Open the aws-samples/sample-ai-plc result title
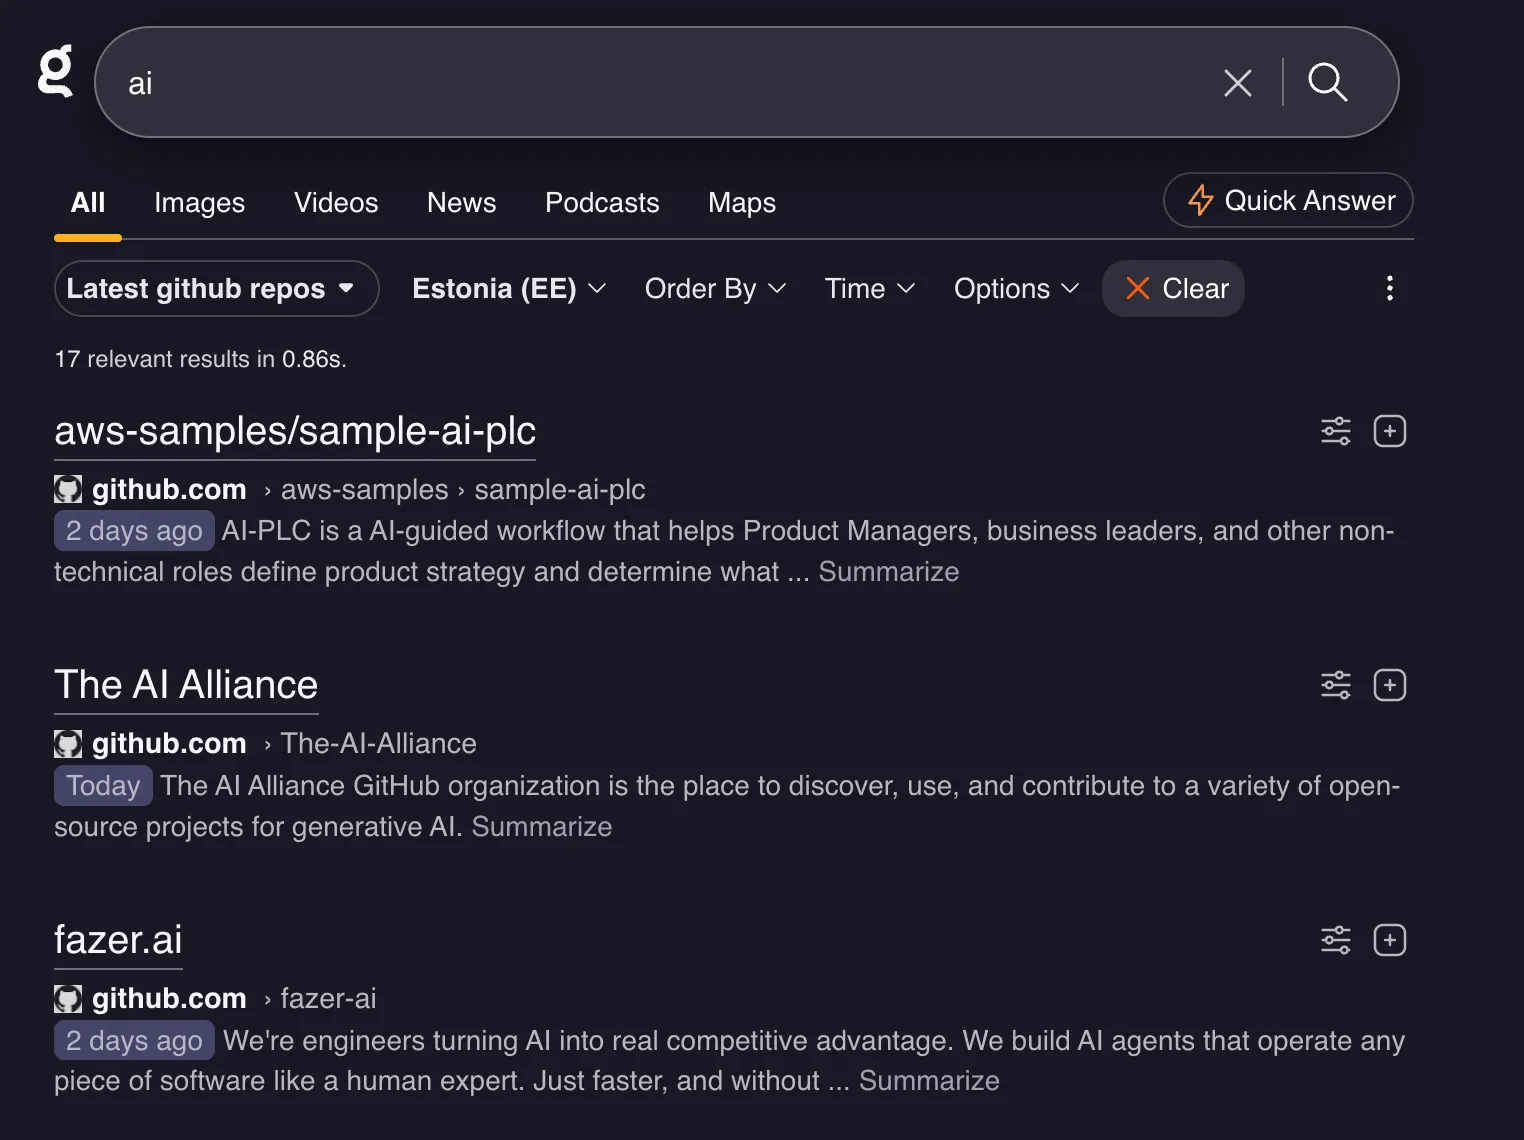This screenshot has width=1524, height=1140. pyautogui.click(x=295, y=431)
